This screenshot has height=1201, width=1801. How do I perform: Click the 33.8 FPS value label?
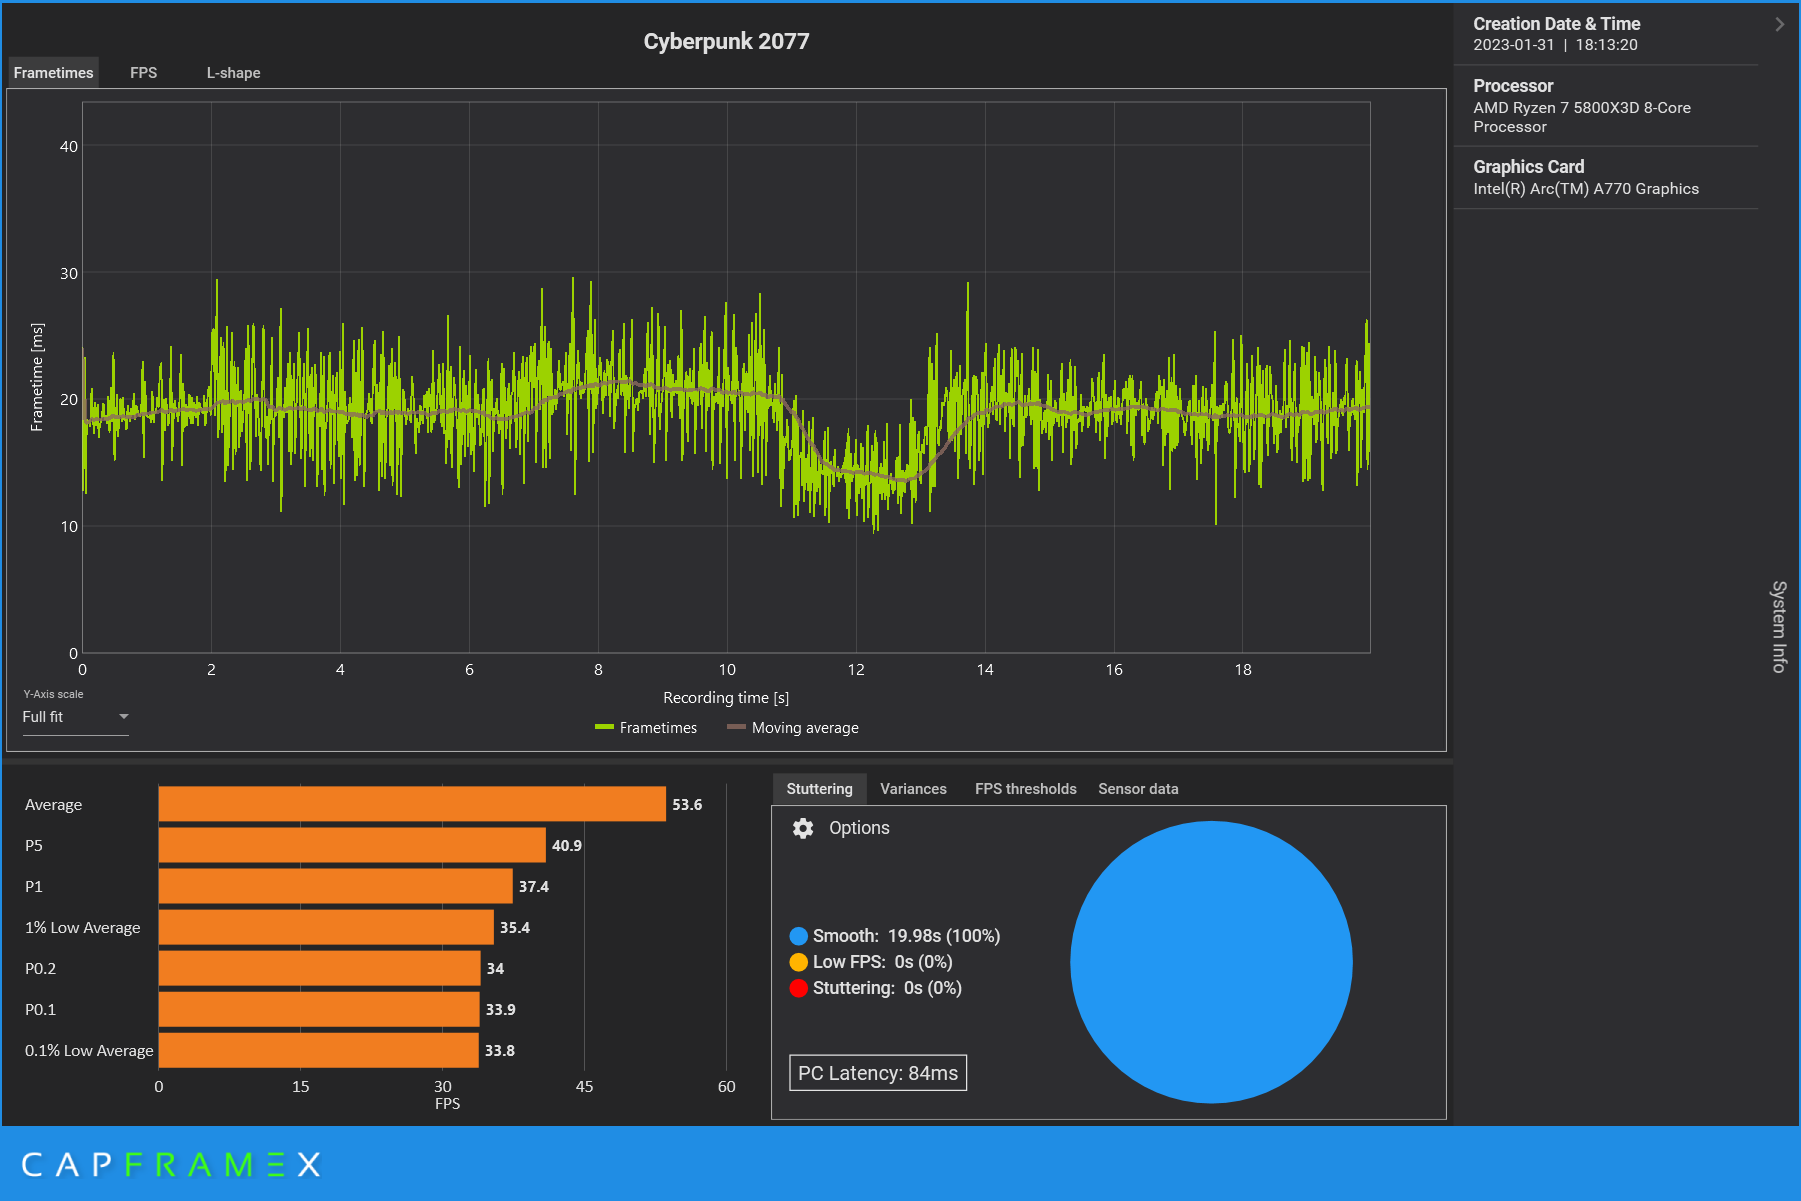tap(500, 1050)
